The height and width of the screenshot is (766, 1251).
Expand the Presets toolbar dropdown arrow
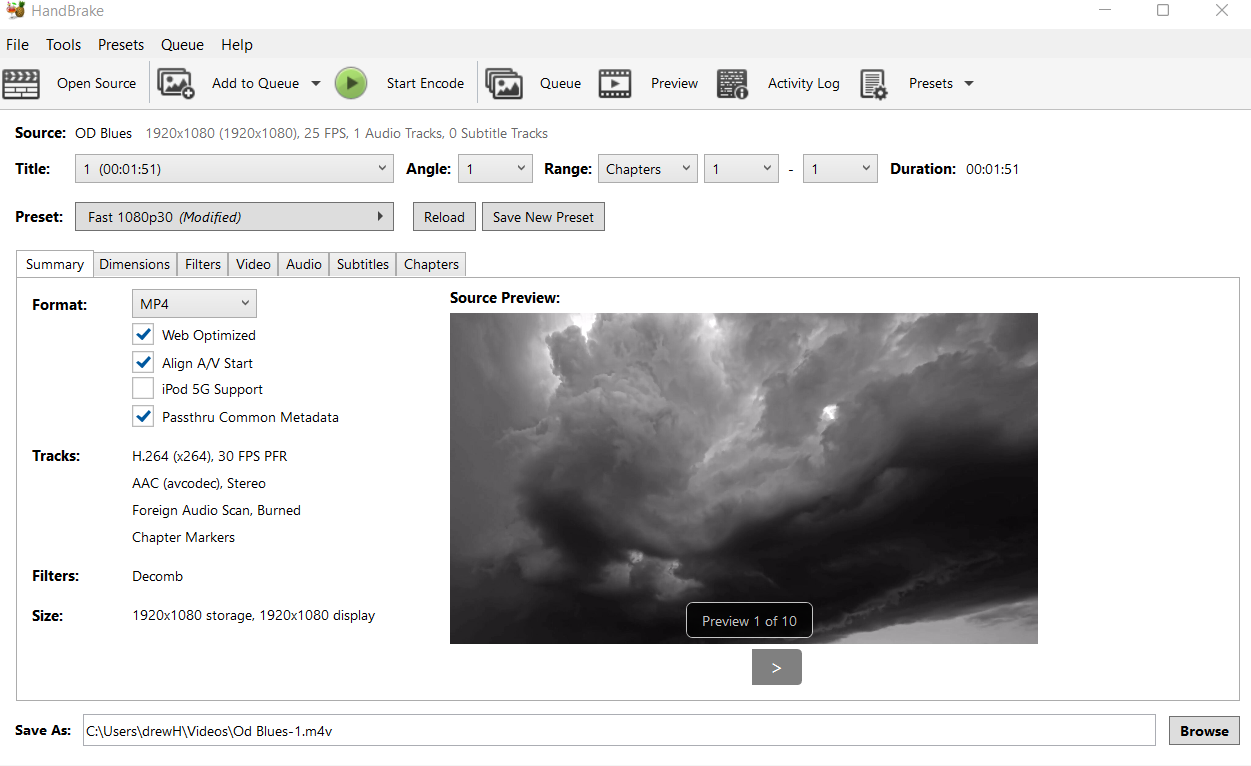(x=968, y=84)
